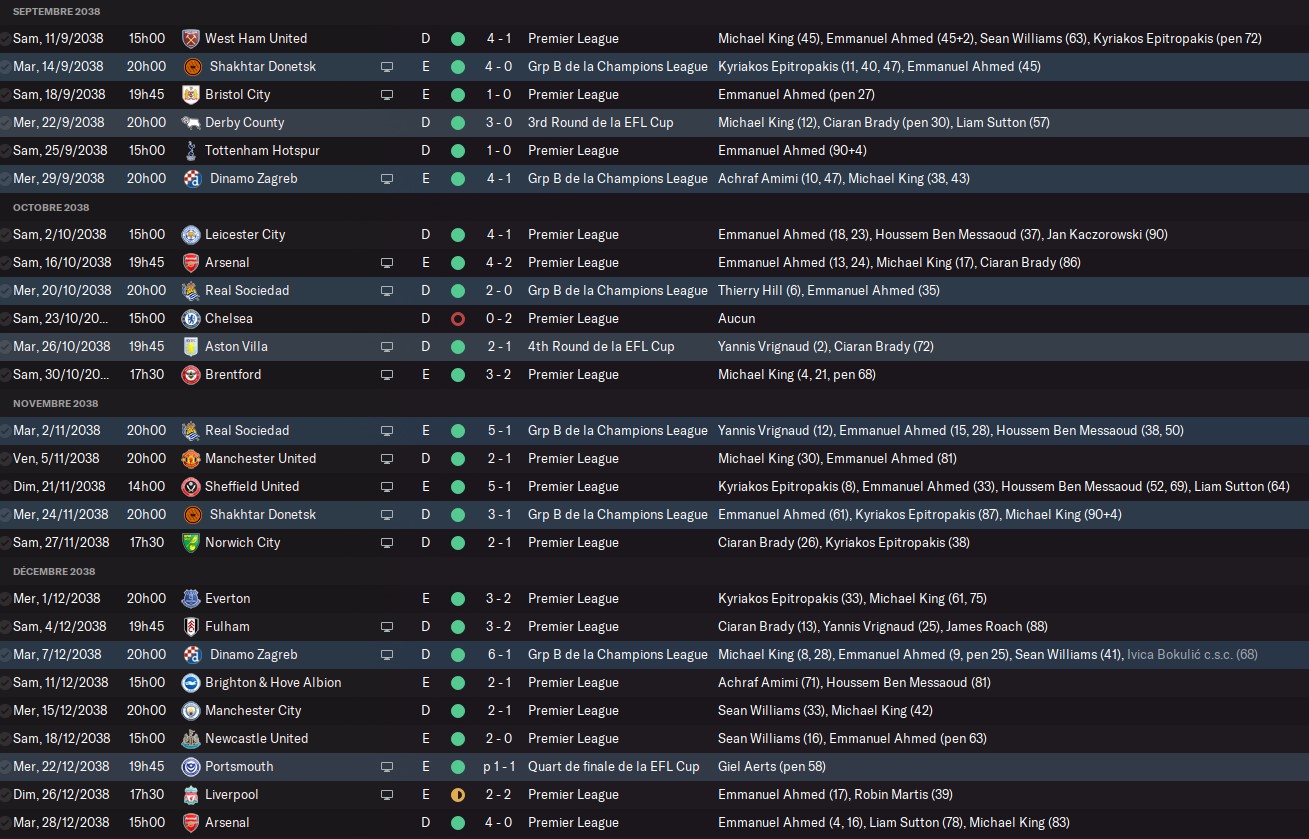
Task: Open the Liverpool team link
Action: click(232, 794)
